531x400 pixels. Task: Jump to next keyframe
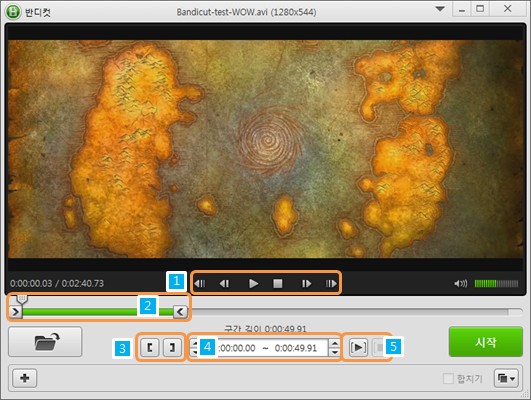pyautogui.click(x=331, y=283)
